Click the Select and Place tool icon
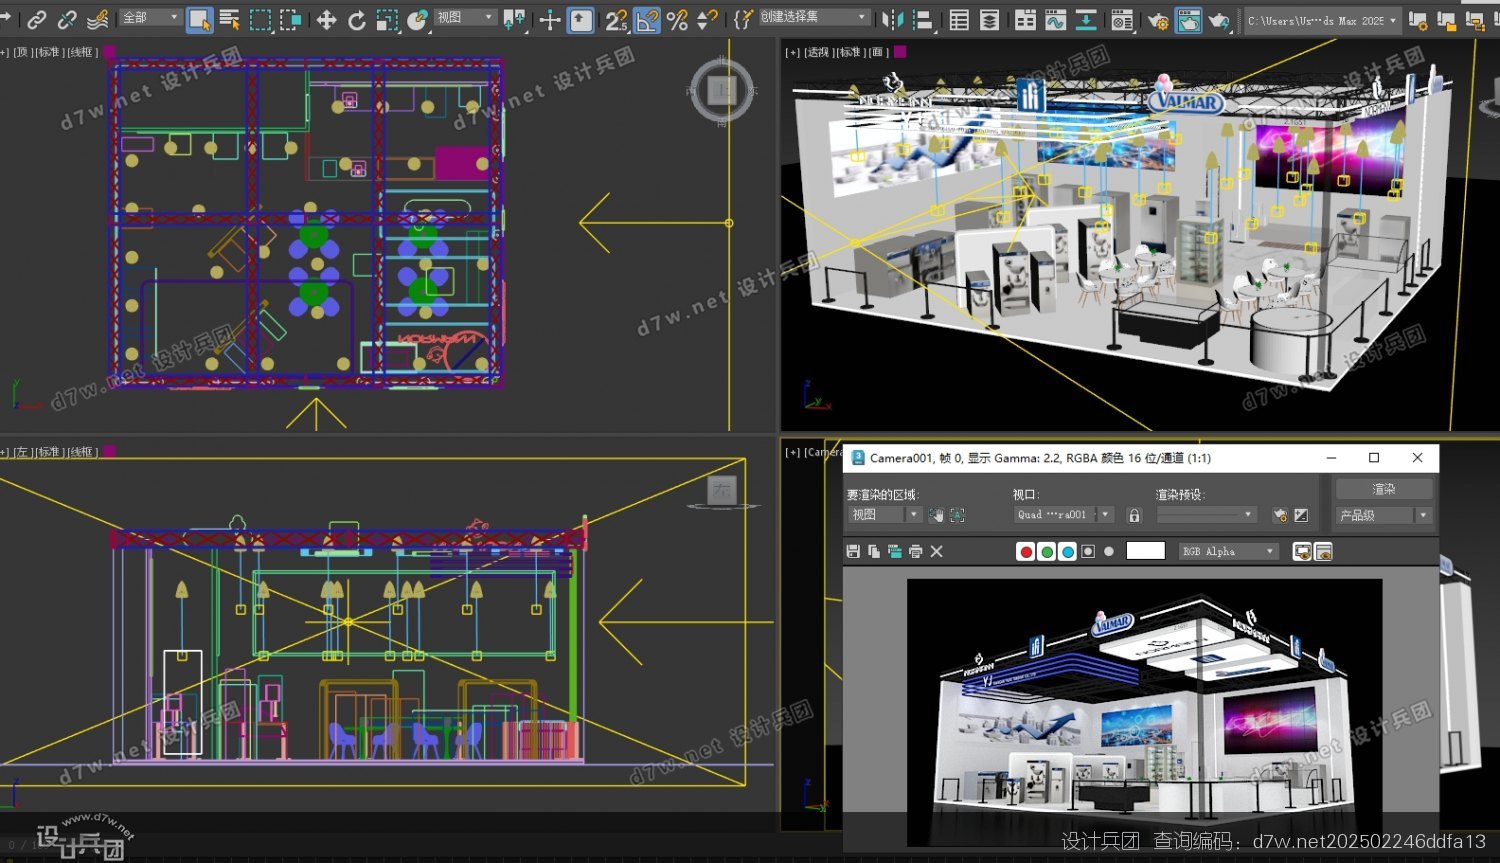 point(417,19)
